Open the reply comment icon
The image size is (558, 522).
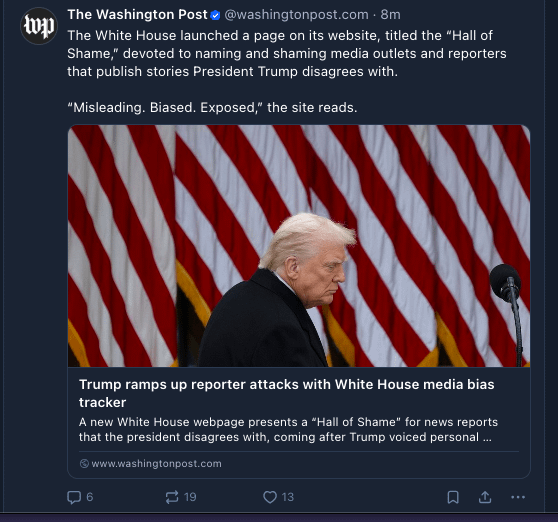74,497
